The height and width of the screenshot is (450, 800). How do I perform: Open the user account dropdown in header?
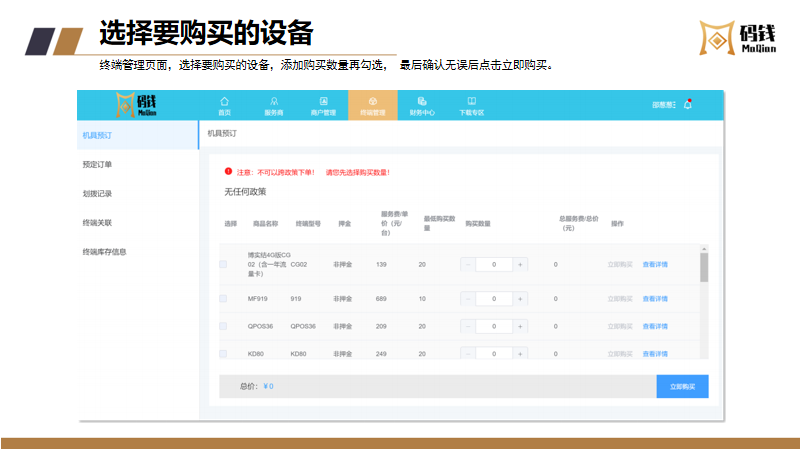(664, 105)
